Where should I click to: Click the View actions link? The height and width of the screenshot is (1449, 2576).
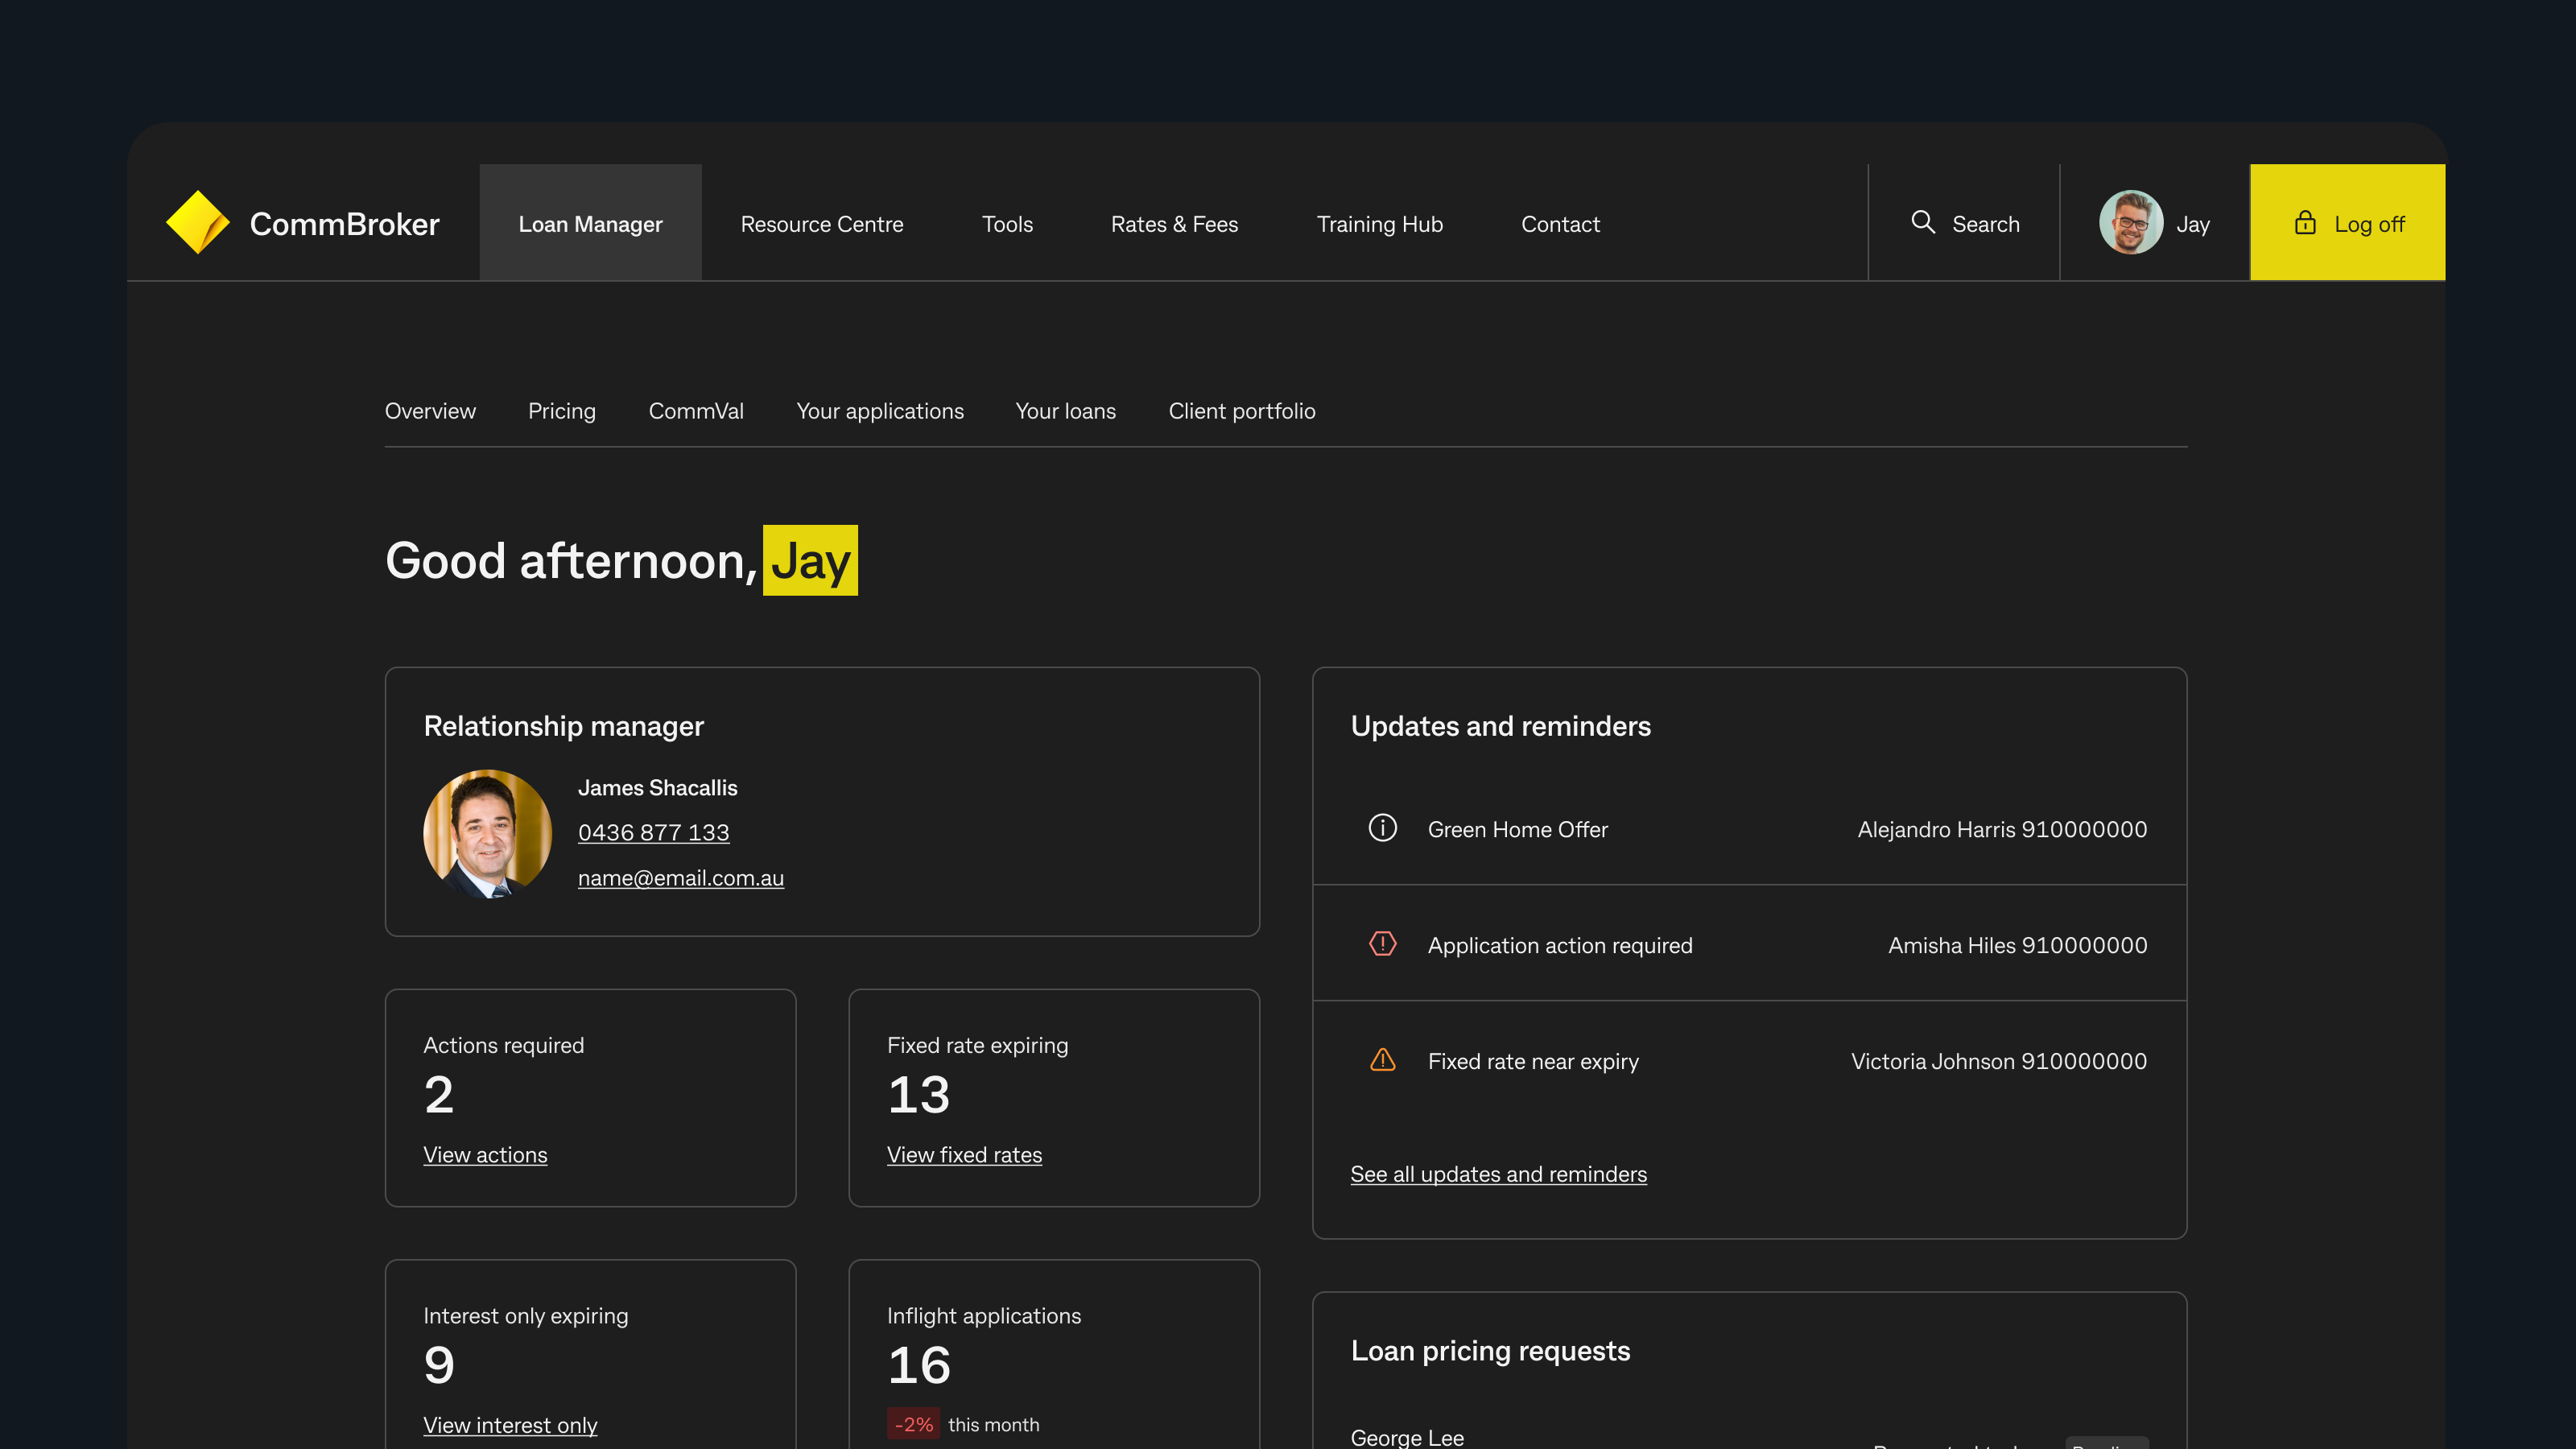(485, 1155)
